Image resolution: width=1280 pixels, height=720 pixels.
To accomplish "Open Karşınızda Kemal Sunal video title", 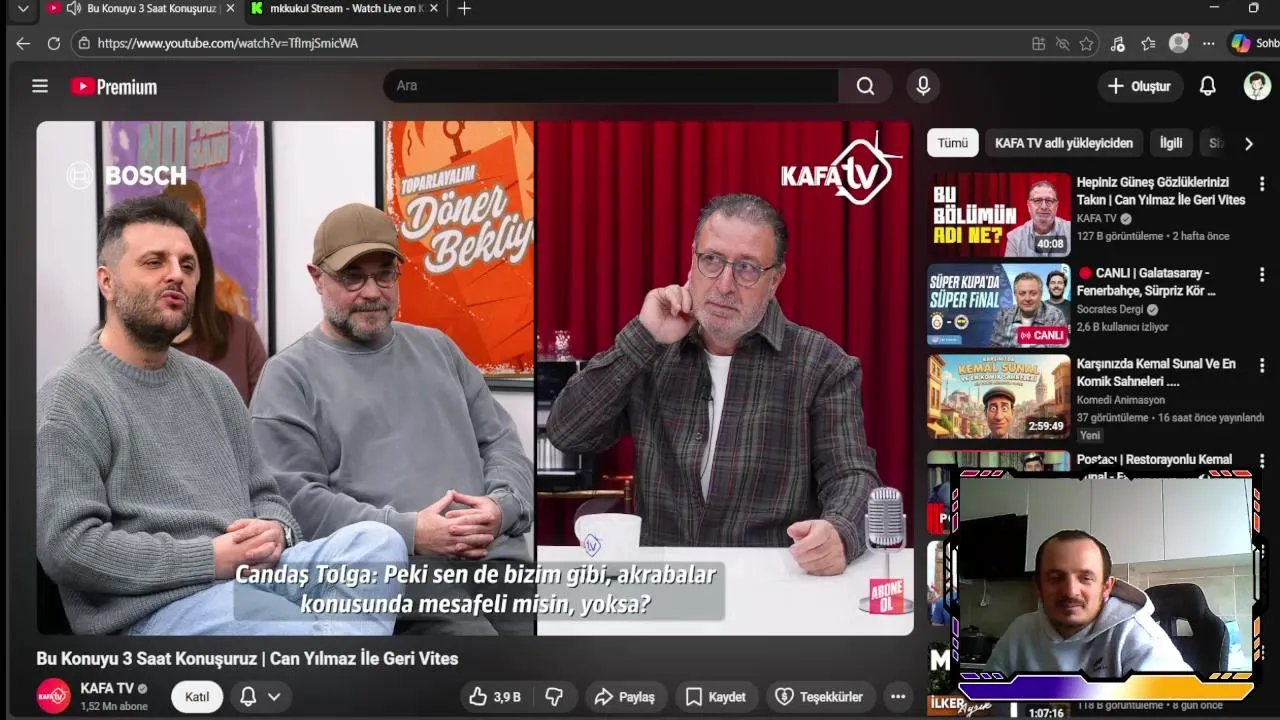I will (1156, 372).
